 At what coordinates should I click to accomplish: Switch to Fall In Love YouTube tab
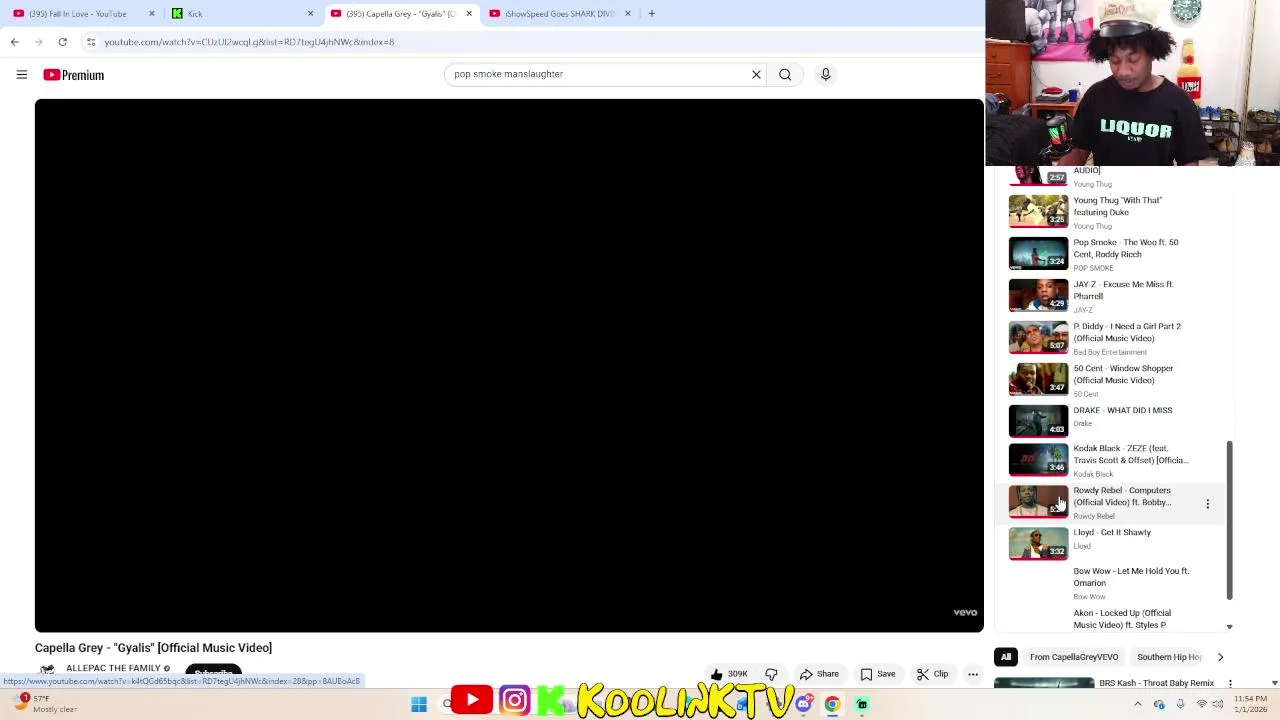(x=78, y=14)
